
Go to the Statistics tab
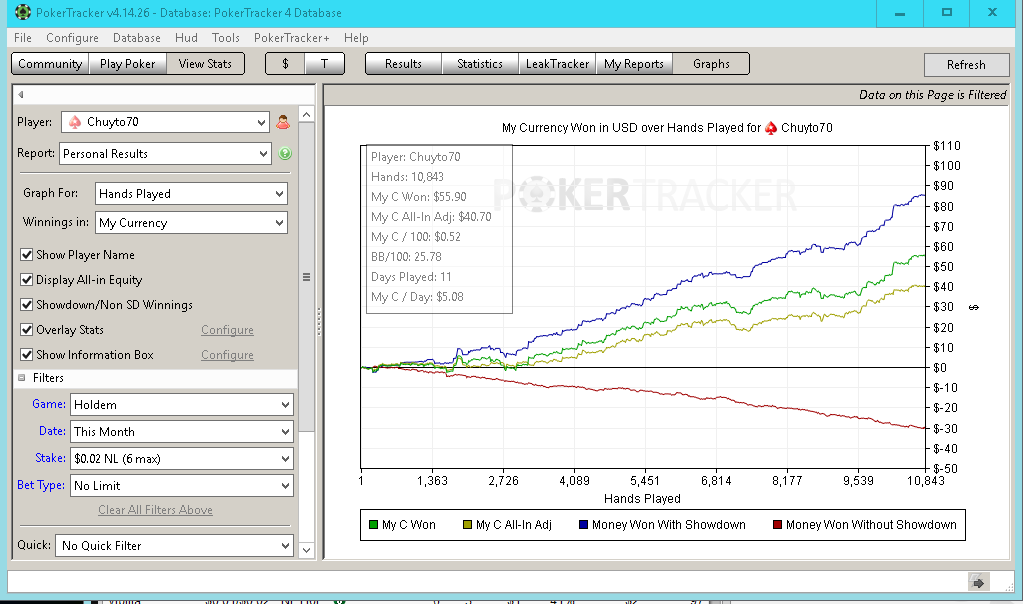point(480,64)
